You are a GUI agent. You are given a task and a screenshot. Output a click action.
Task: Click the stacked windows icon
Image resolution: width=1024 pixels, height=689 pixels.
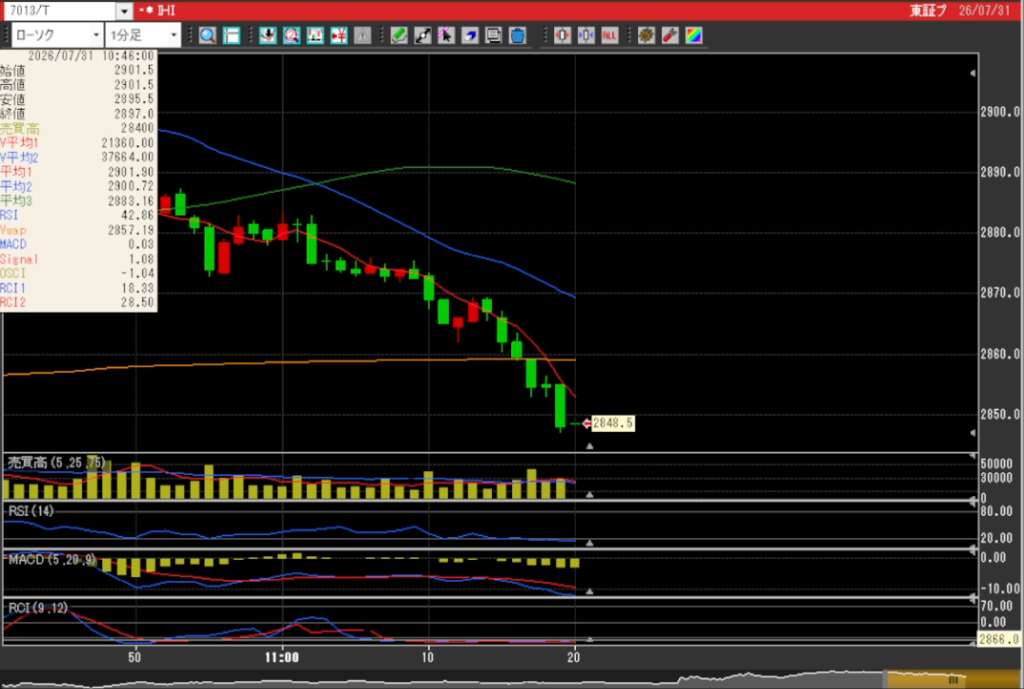coord(493,35)
